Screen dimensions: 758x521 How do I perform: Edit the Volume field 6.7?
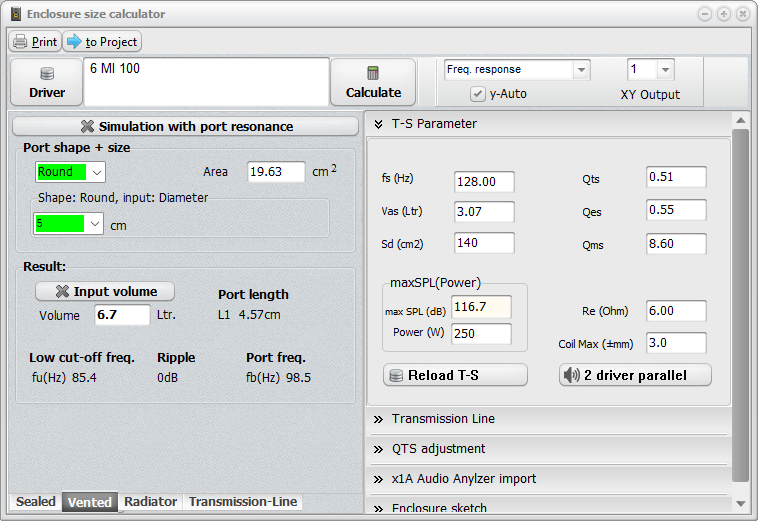pos(122,315)
